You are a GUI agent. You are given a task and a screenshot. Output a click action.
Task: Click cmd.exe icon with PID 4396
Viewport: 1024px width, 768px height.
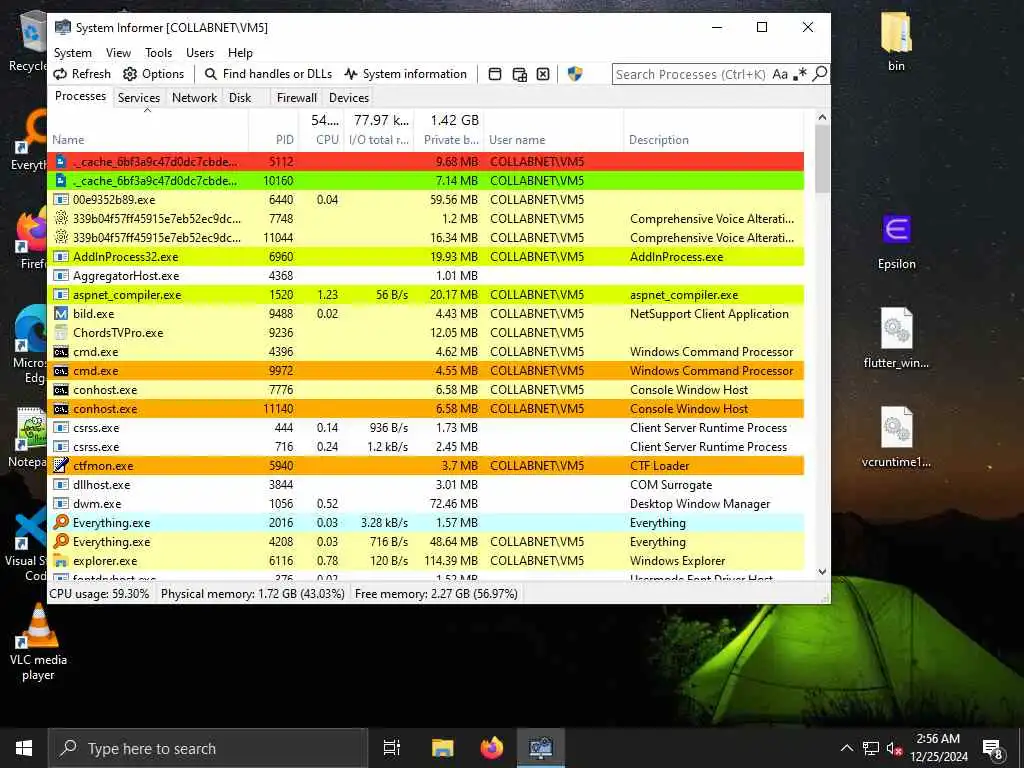click(61, 351)
